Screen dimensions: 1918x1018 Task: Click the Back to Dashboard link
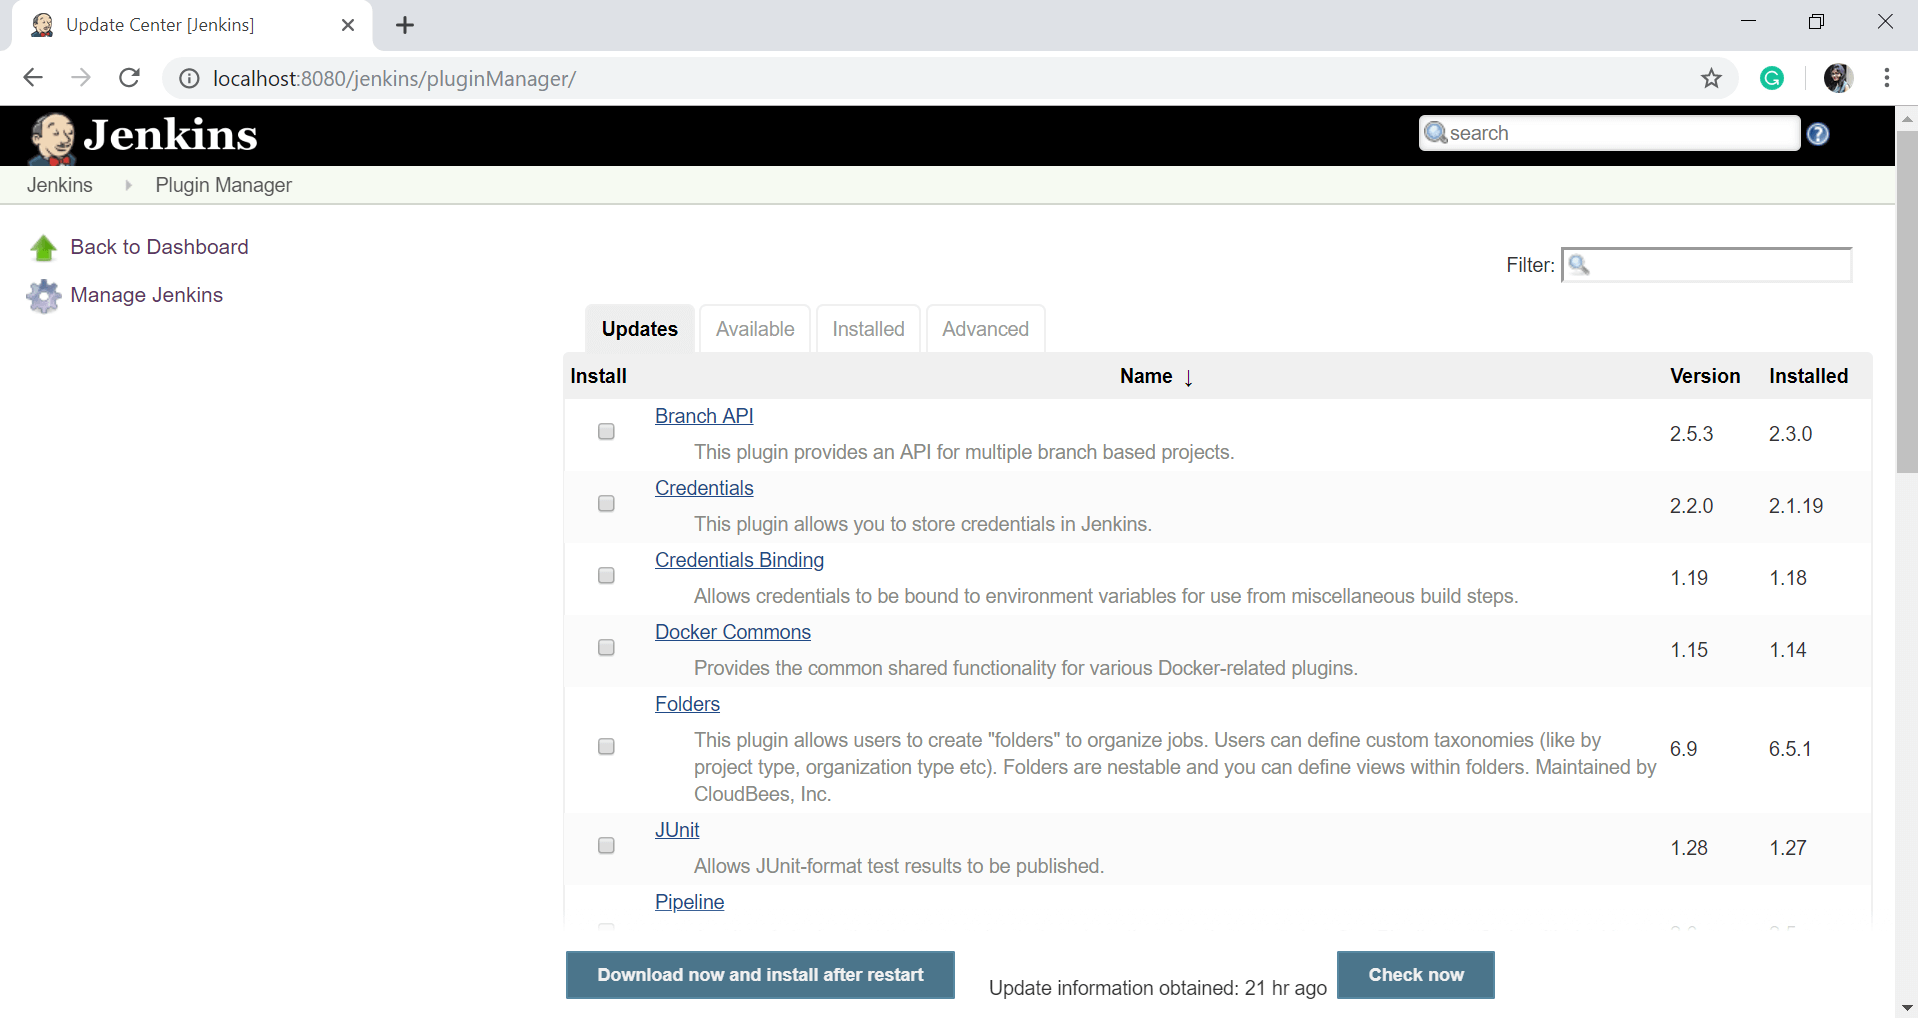click(159, 247)
